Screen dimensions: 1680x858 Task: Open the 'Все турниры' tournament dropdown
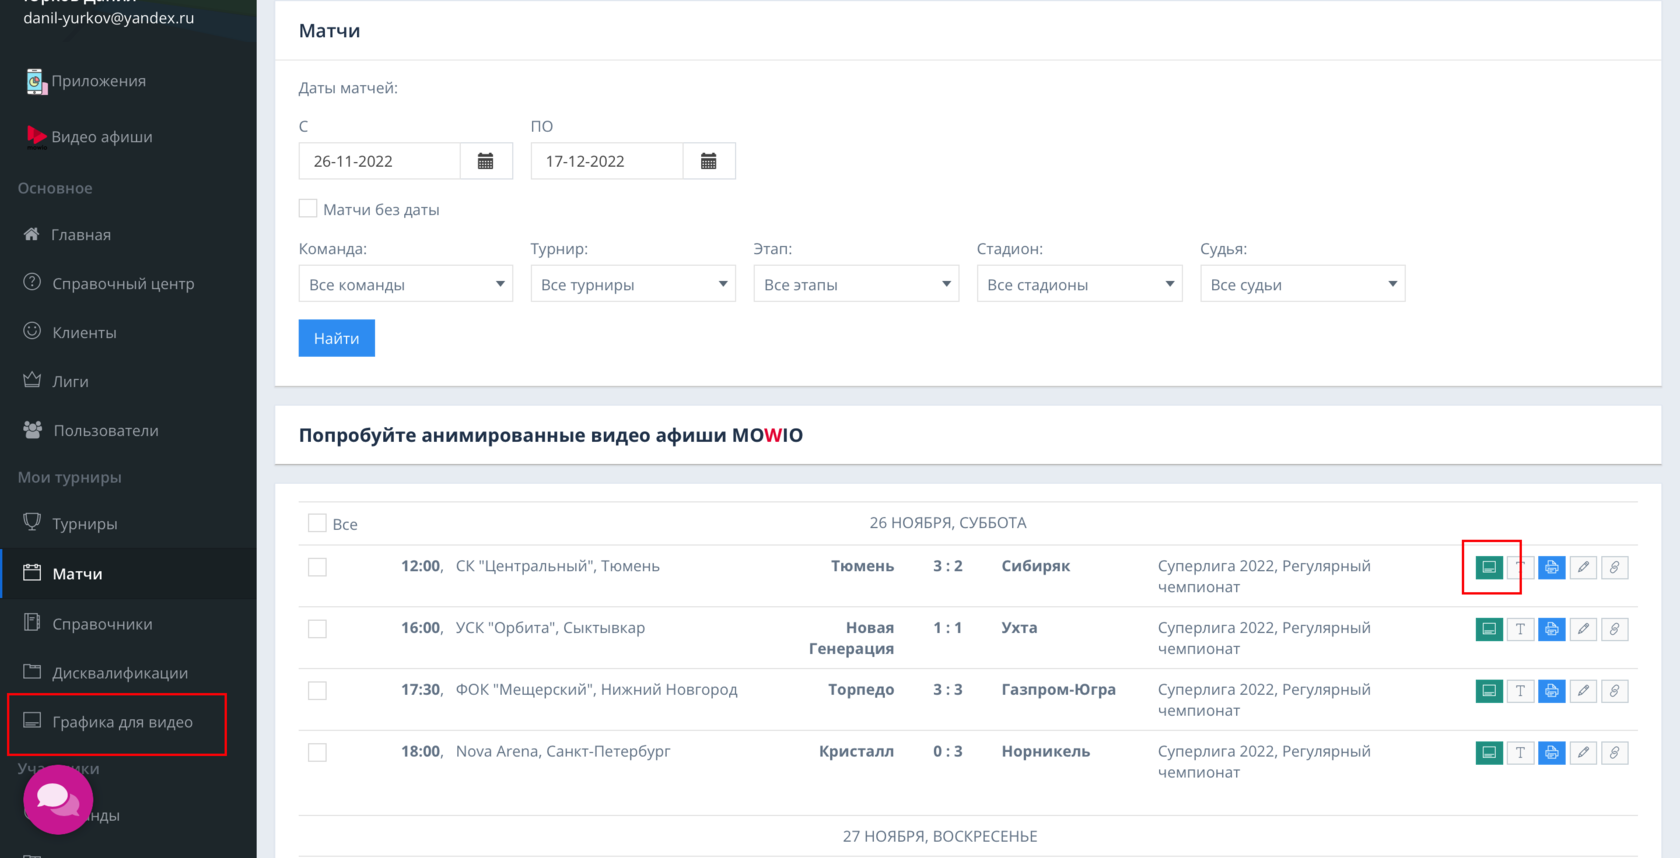633,284
